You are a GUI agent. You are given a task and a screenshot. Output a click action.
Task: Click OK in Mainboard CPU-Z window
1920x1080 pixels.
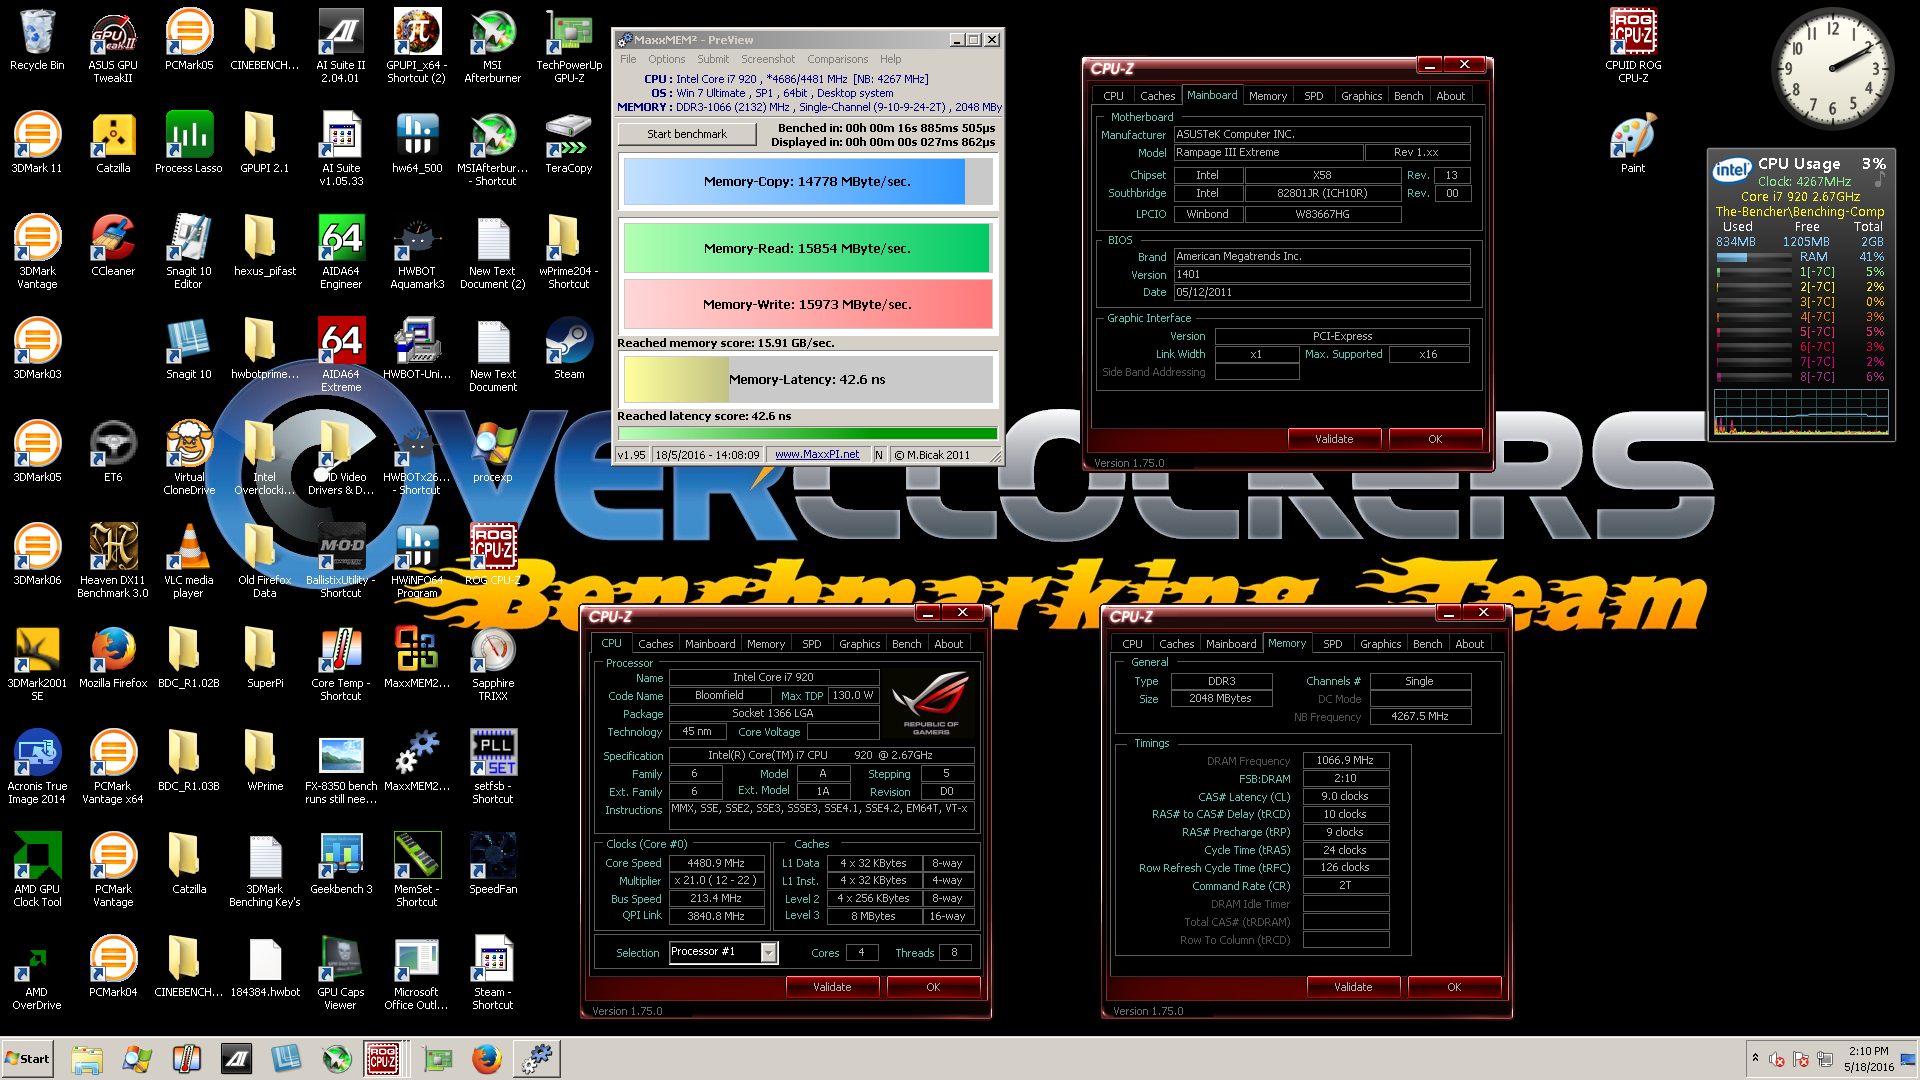coord(1435,439)
